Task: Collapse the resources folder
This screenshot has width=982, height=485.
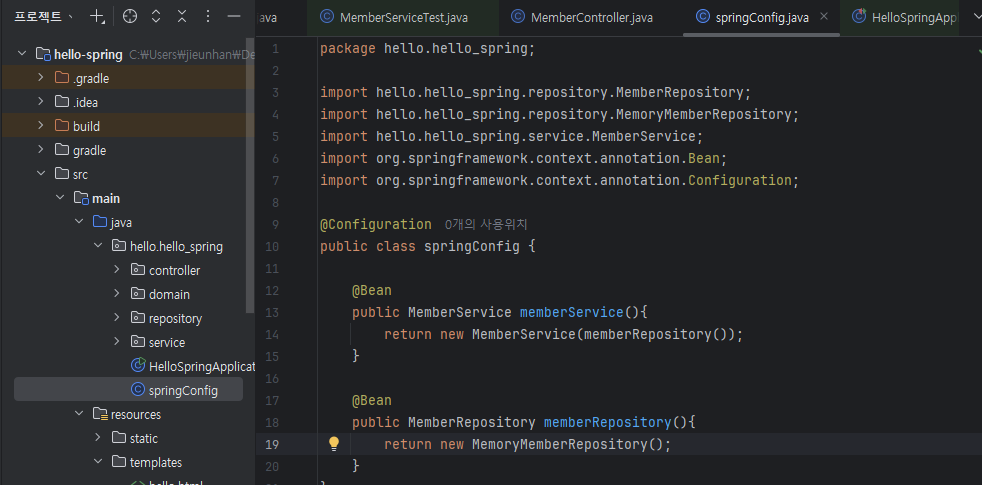Action: [x=79, y=414]
